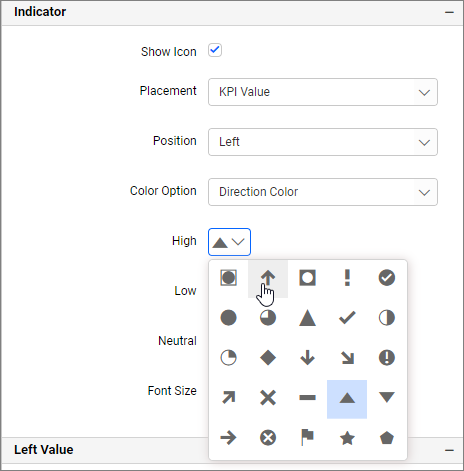The width and height of the screenshot is (464, 471).
Task: Pick the star icon
Action: 347,438
